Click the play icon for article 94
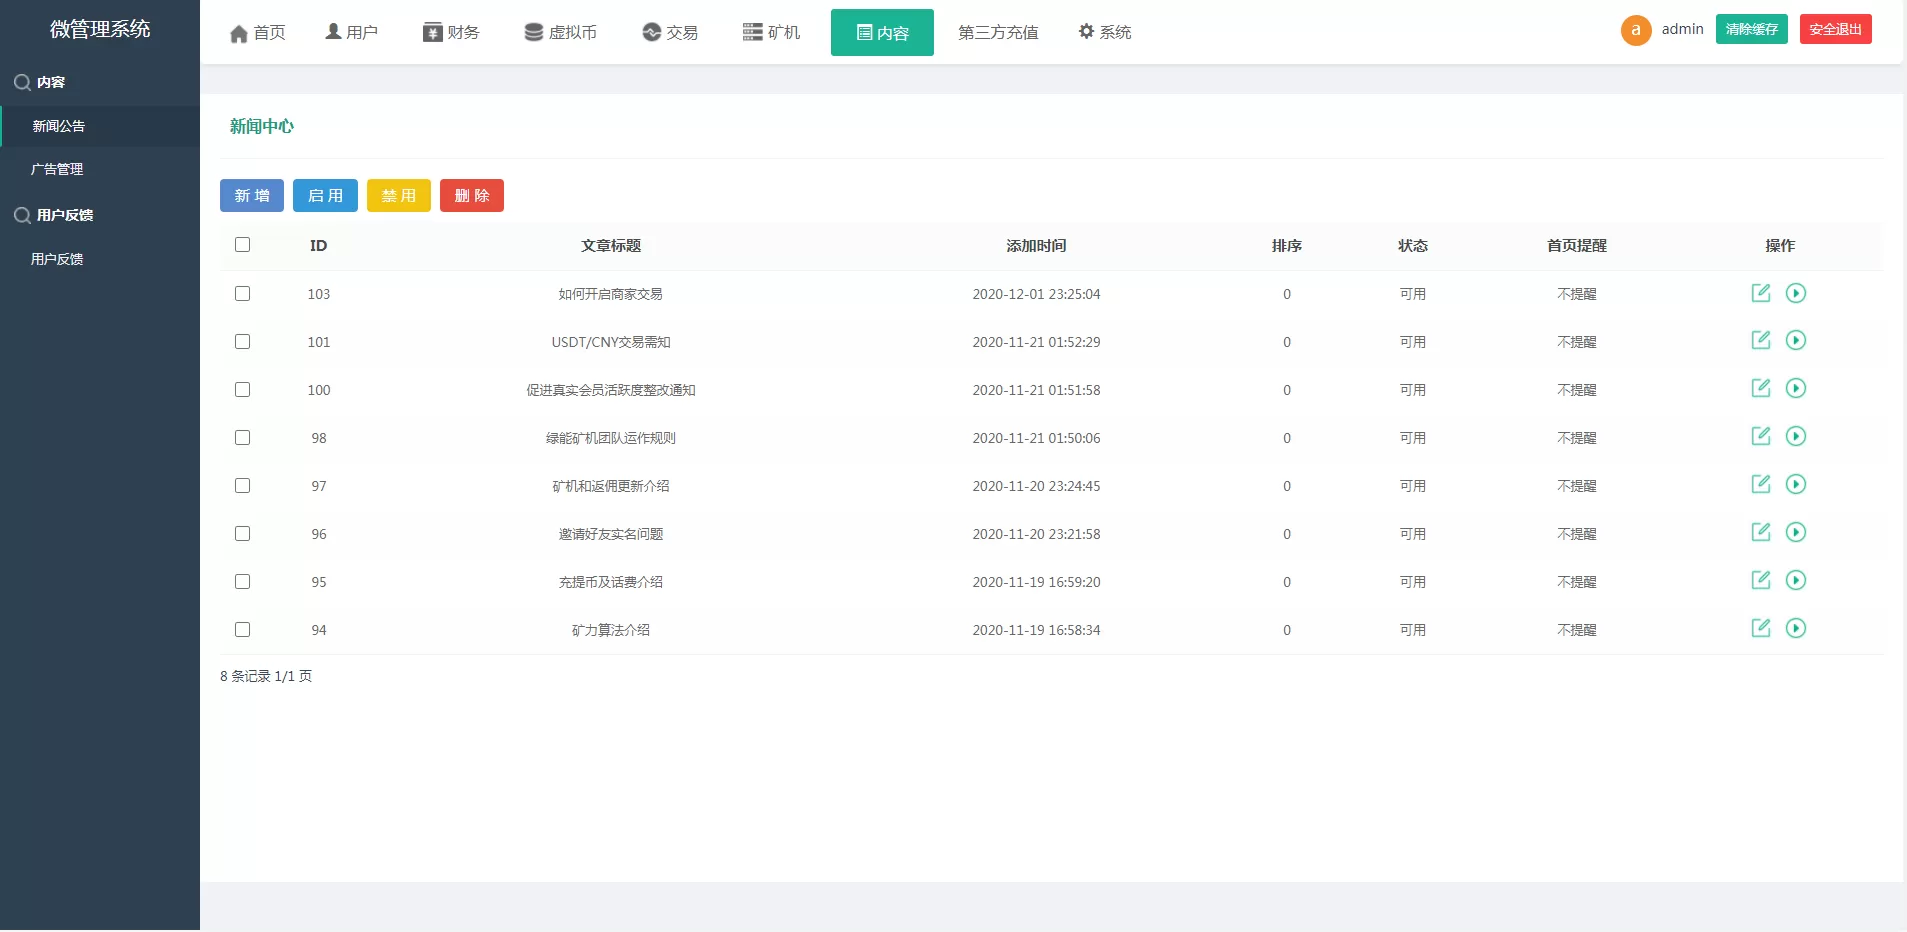1907x932 pixels. click(1796, 628)
